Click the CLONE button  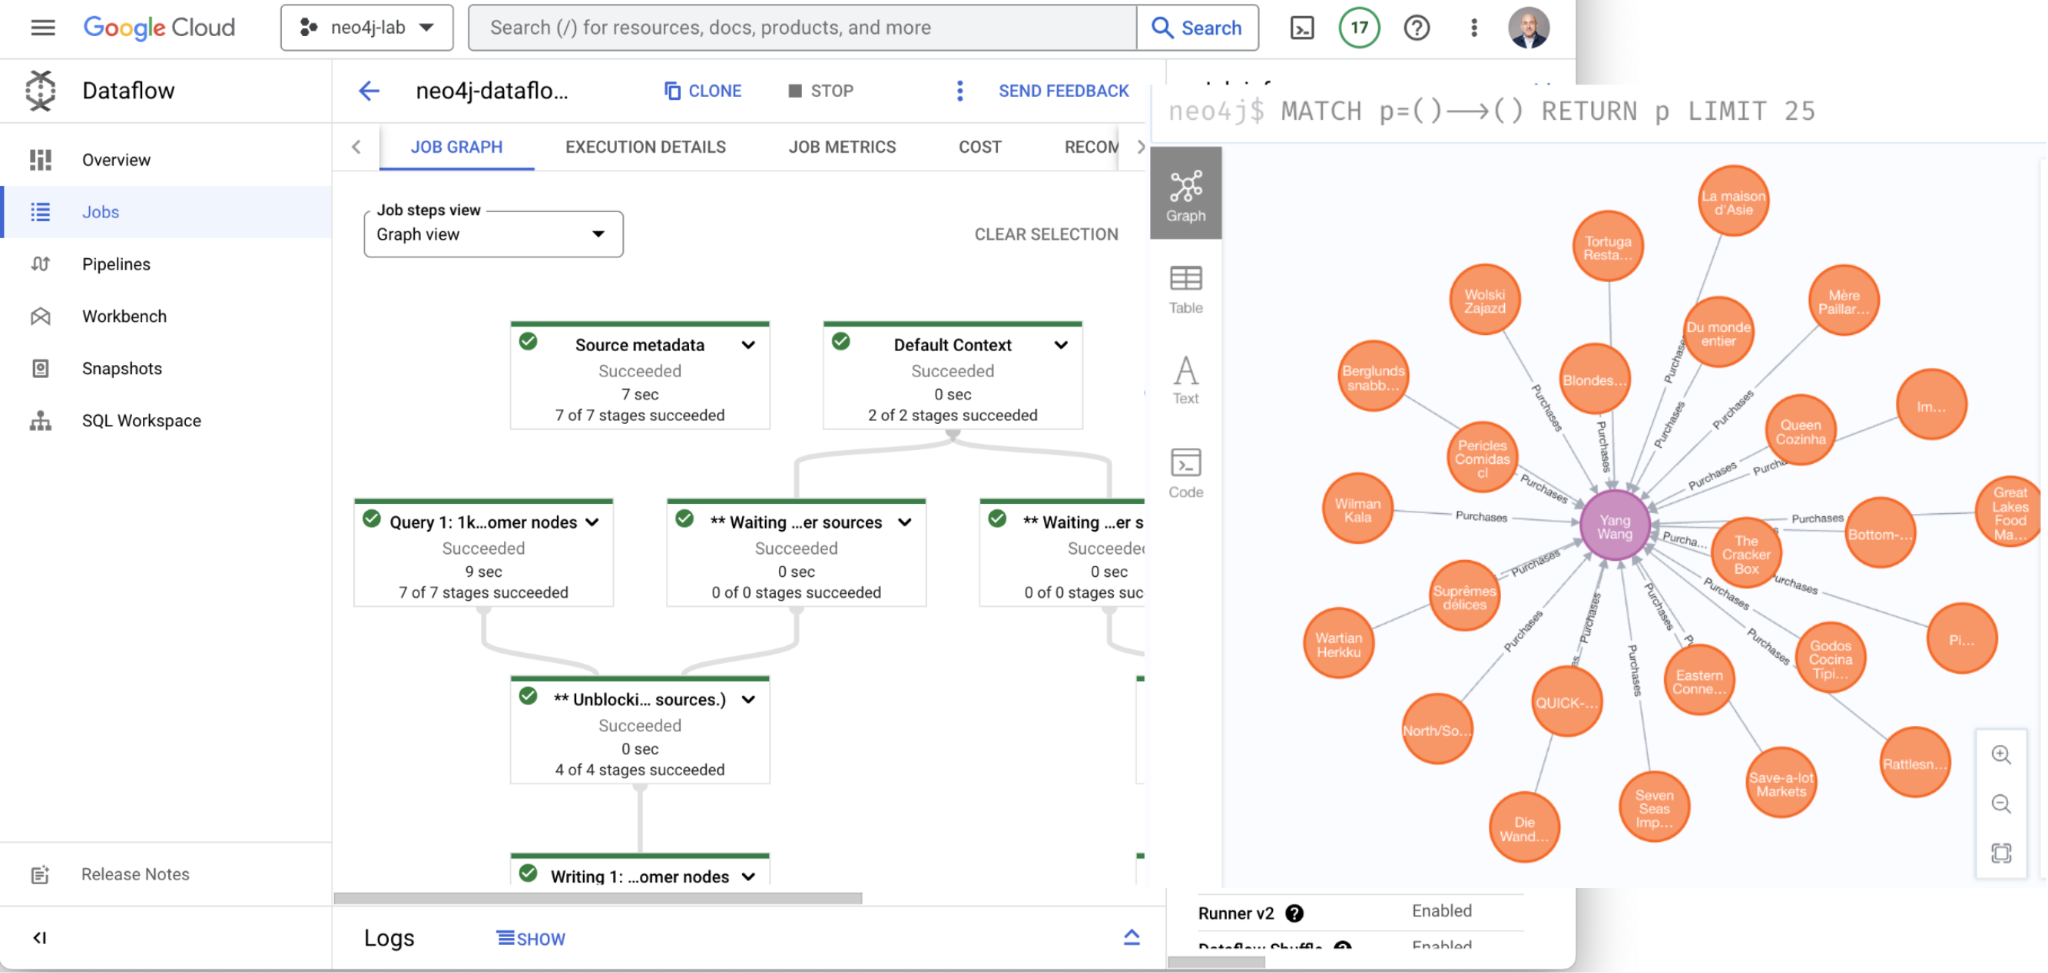[703, 91]
